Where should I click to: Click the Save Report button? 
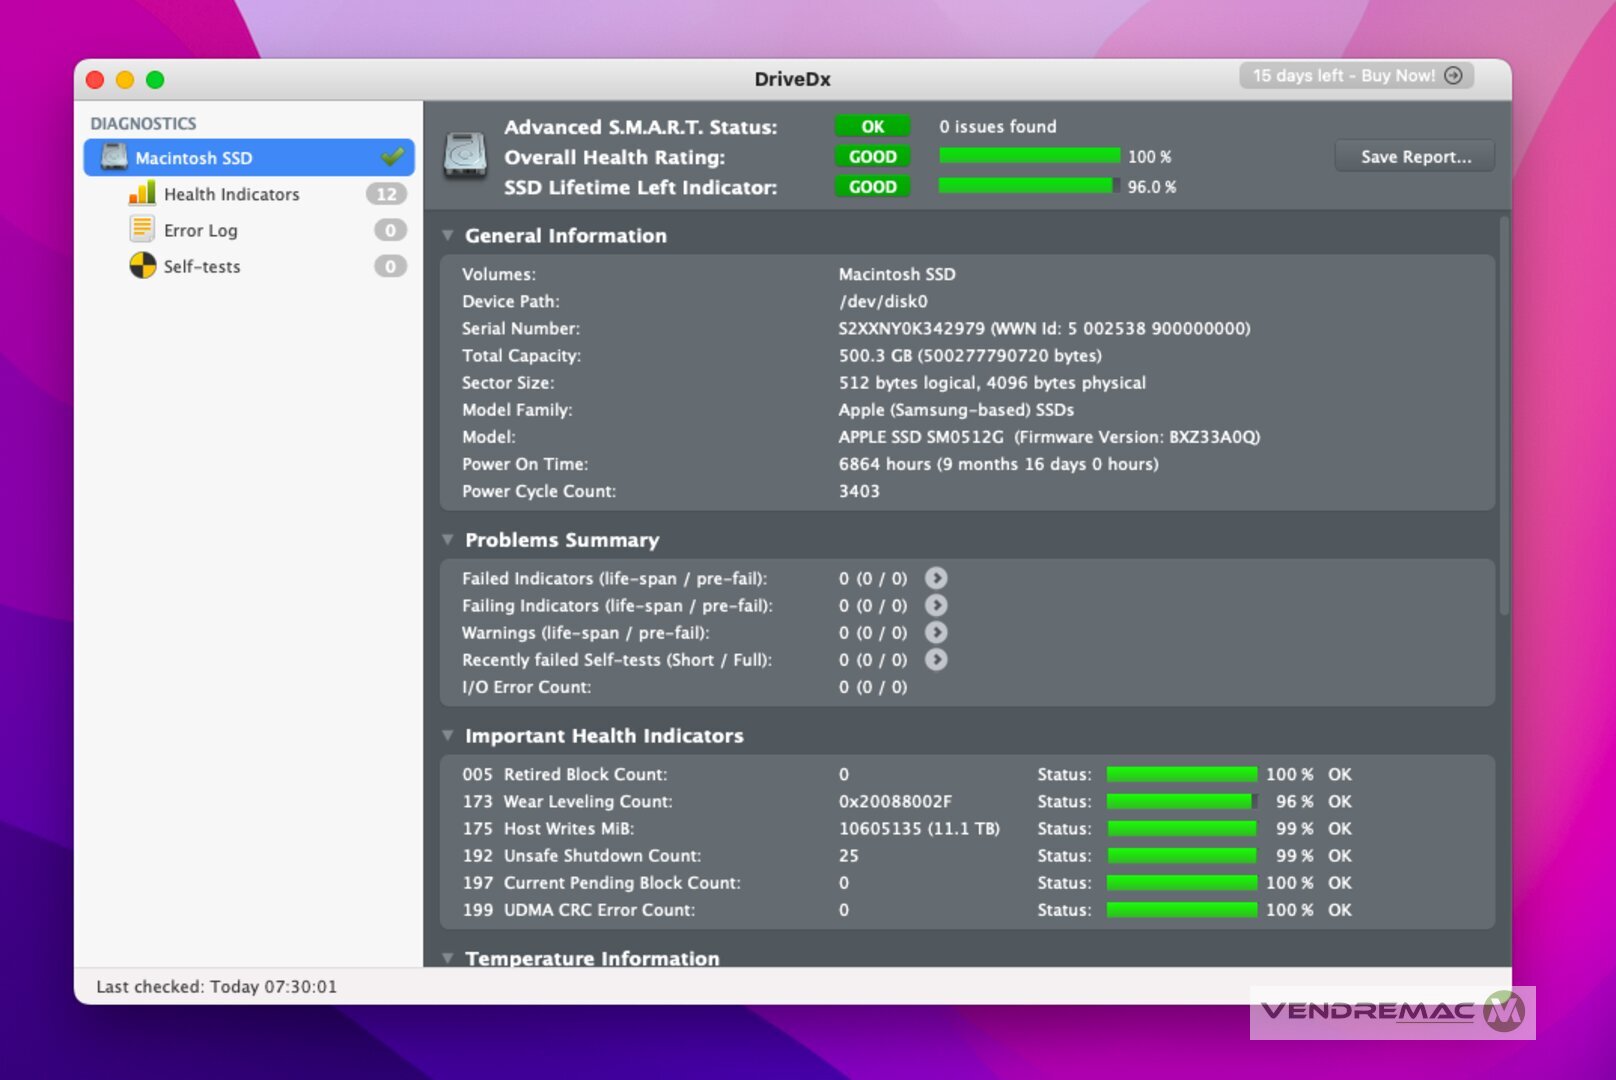(1414, 156)
